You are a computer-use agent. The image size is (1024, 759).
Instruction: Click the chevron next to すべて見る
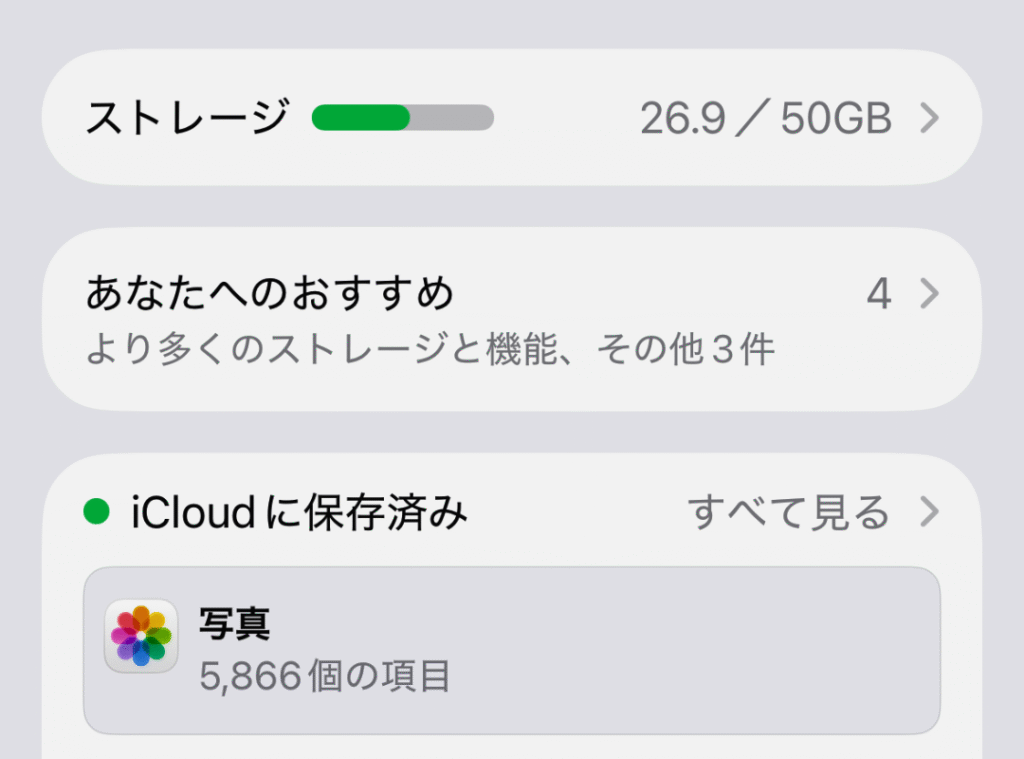coord(930,513)
